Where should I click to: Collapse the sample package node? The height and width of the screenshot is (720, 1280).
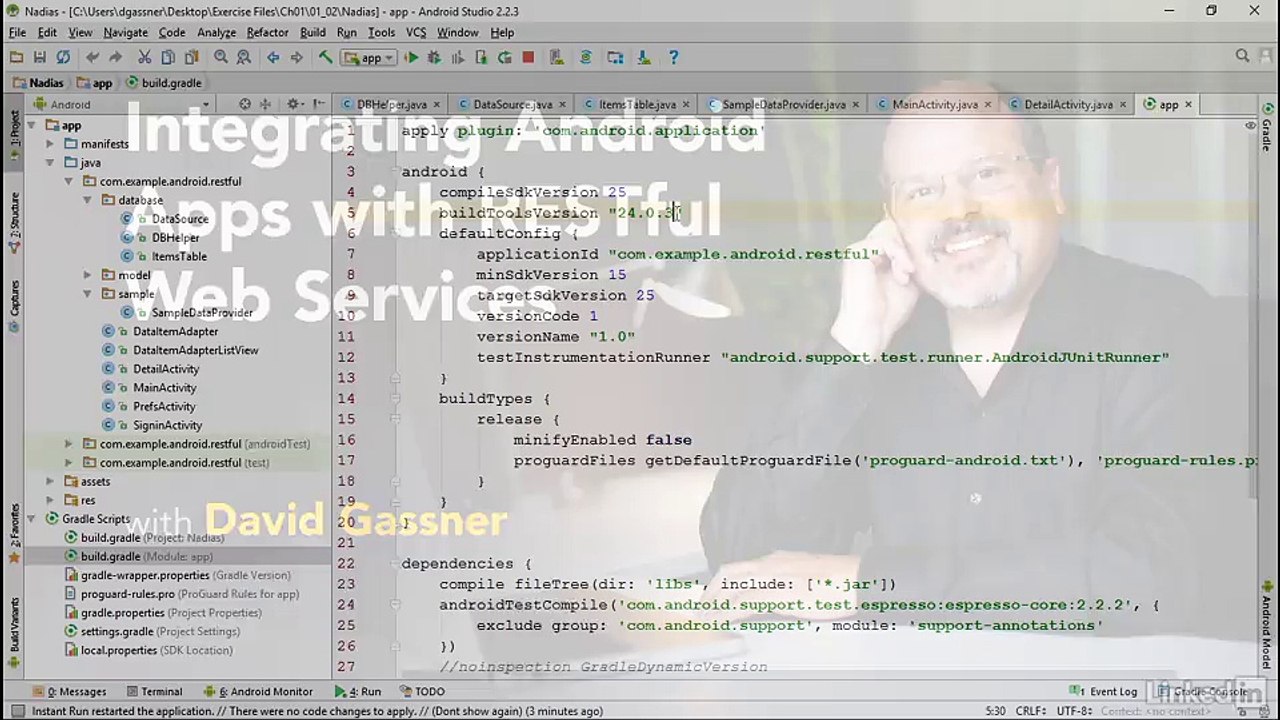point(88,294)
